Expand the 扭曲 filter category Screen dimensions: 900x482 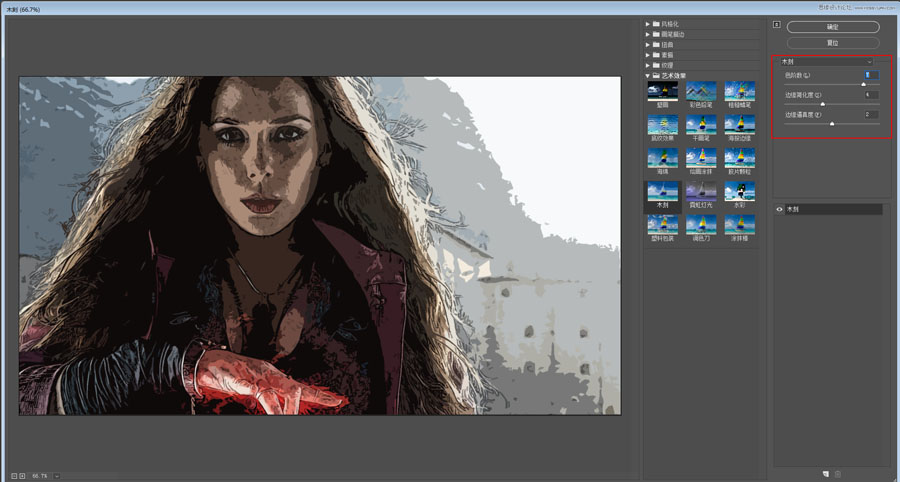click(648, 45)
